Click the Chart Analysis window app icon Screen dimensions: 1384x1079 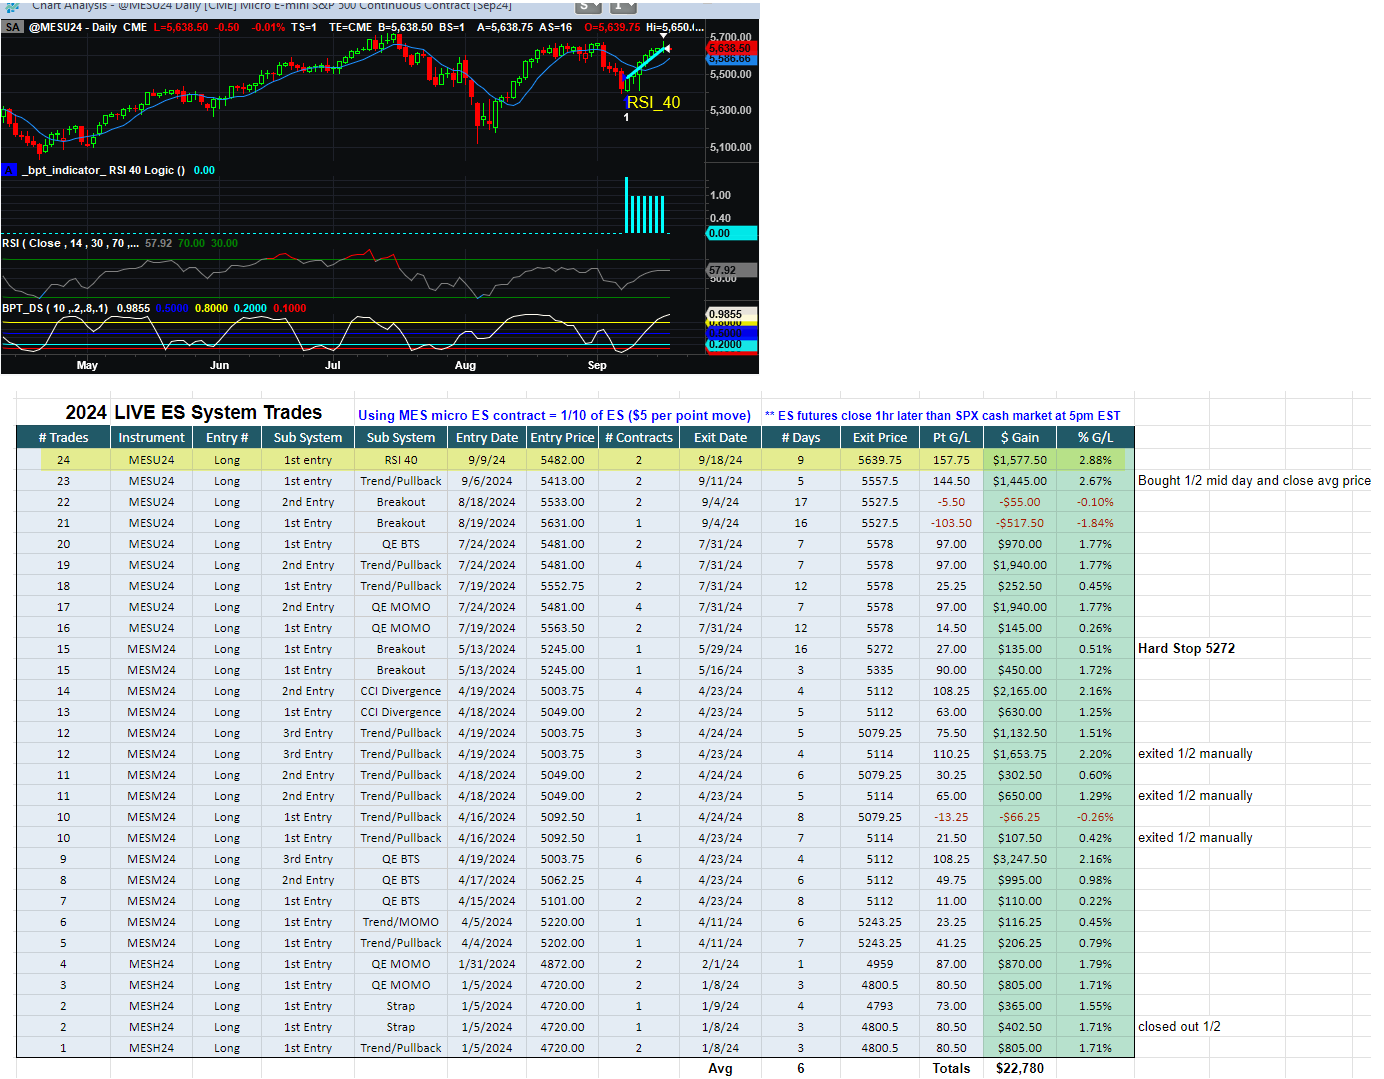pyautogui.click(x=12, y=6)
